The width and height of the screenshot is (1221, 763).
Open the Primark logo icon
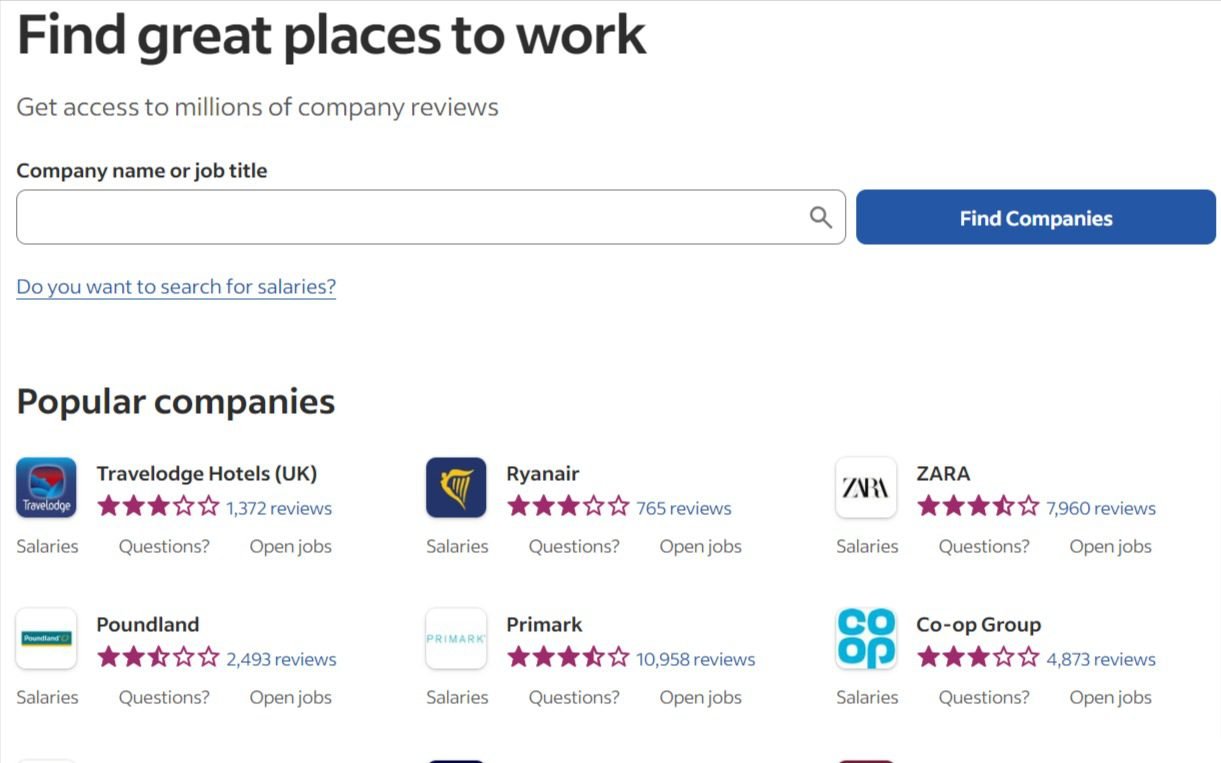point(456,638)
